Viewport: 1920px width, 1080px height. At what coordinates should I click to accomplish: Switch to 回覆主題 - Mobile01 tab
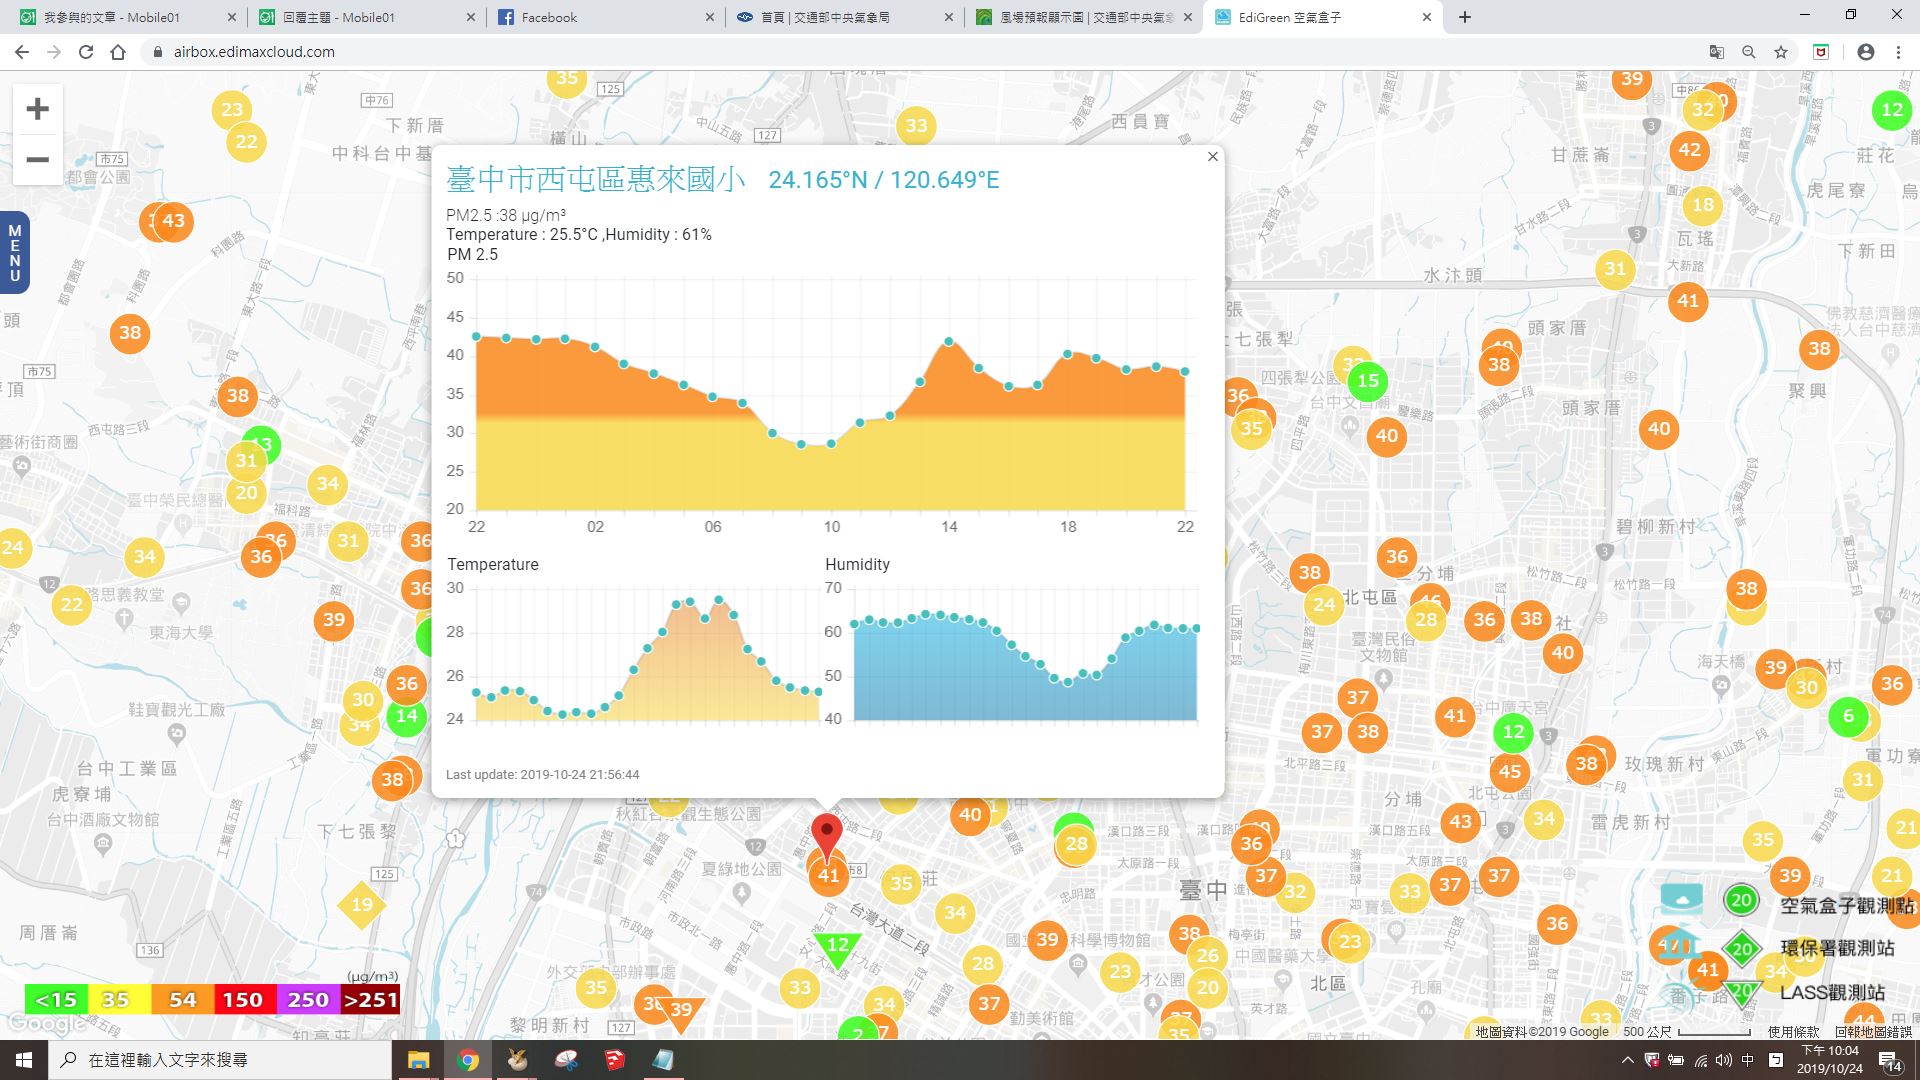tap(366, 17)
